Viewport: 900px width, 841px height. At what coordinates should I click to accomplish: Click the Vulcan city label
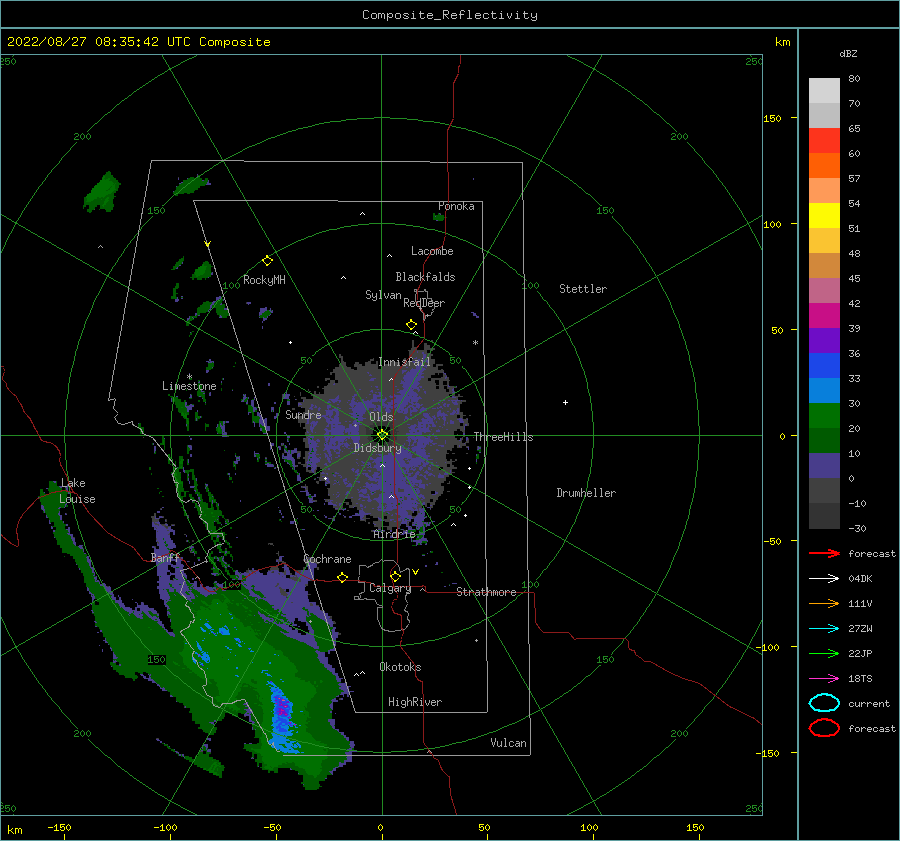[509, 743]
